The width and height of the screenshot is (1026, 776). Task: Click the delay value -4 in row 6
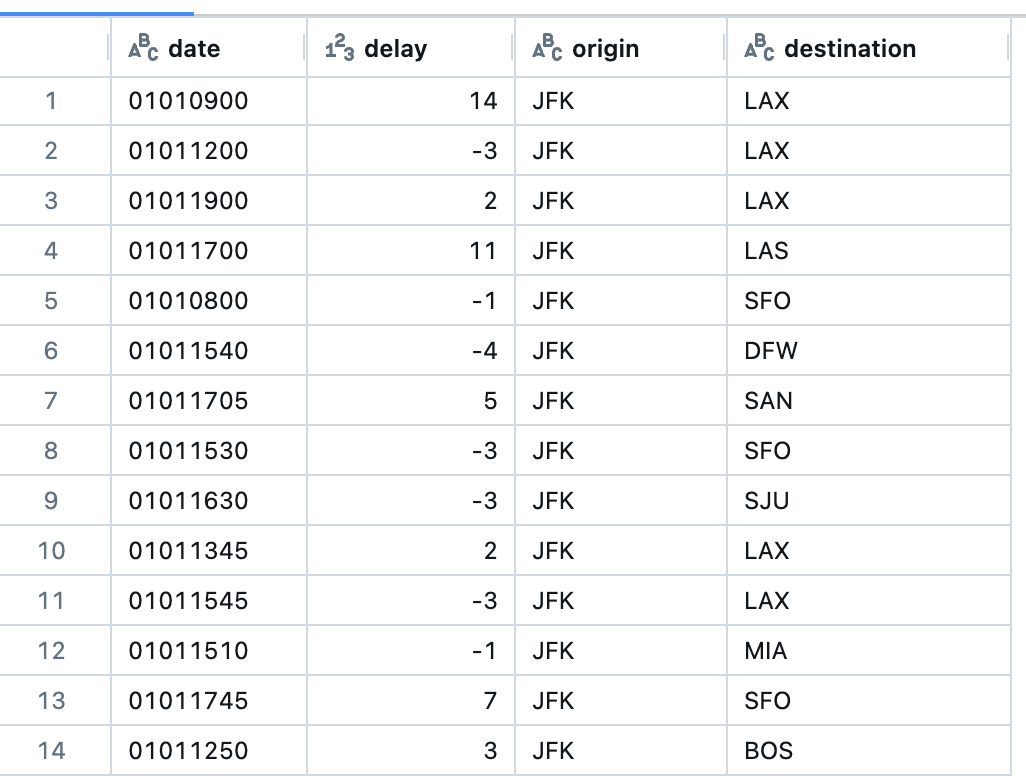pyautogui.click(x=485, y=351)
